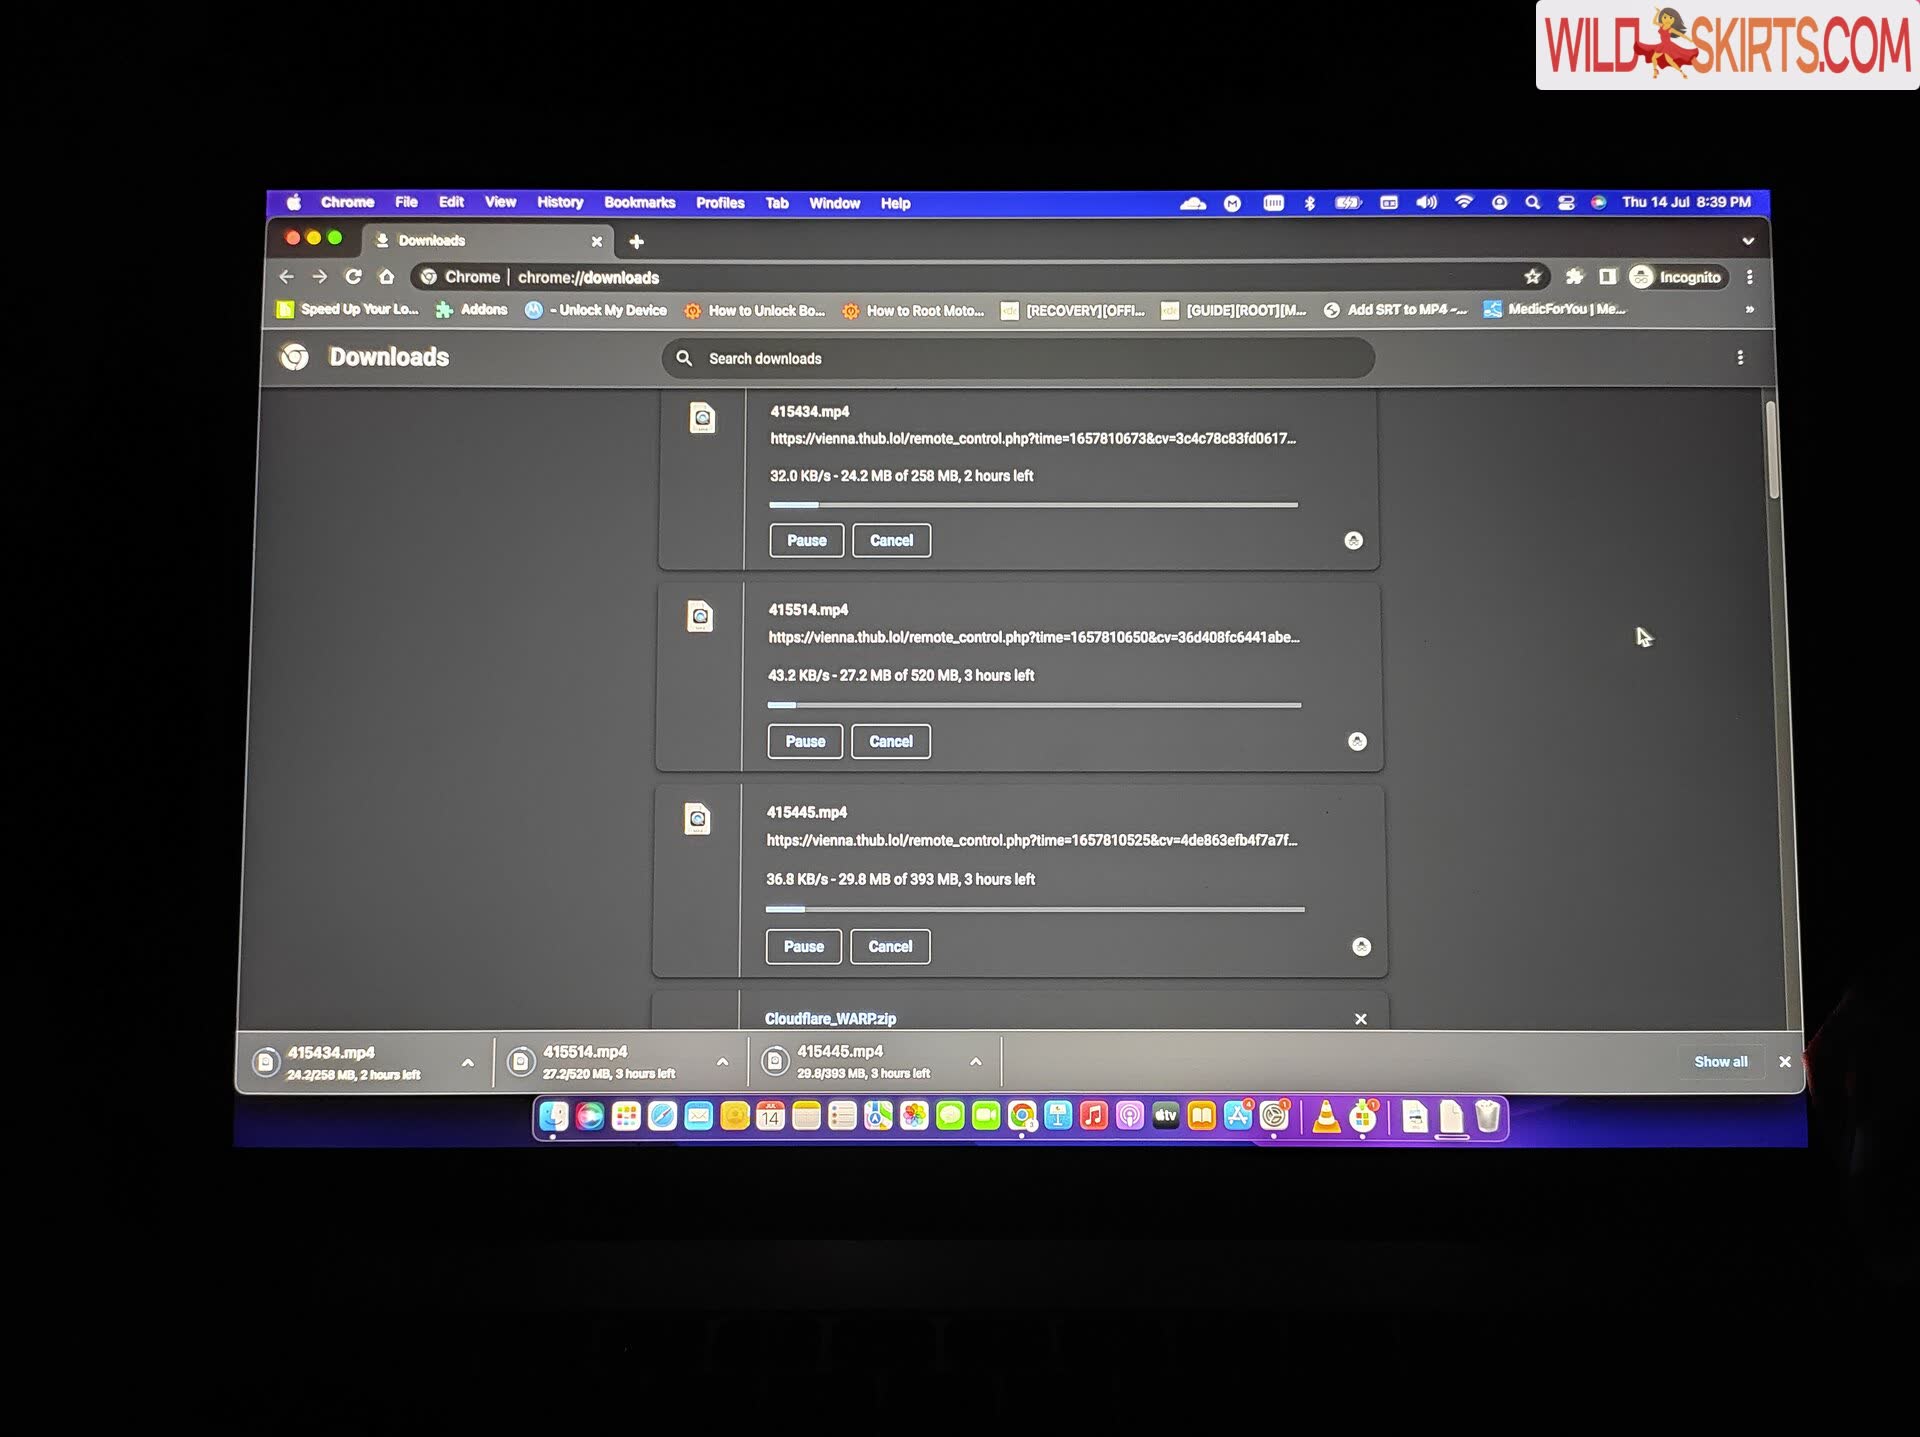Click the circular info icon for 415434.mp4
This screenshot has height=1437, width=1920.
pos(1352,539)
